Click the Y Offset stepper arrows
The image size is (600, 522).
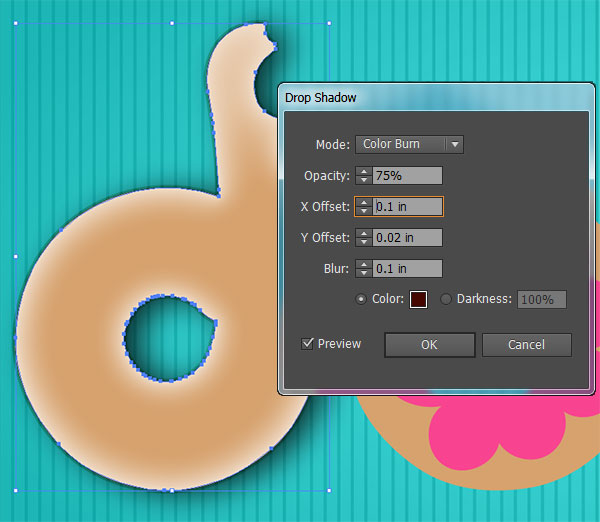pyautogui.click(x=364, y=238)
